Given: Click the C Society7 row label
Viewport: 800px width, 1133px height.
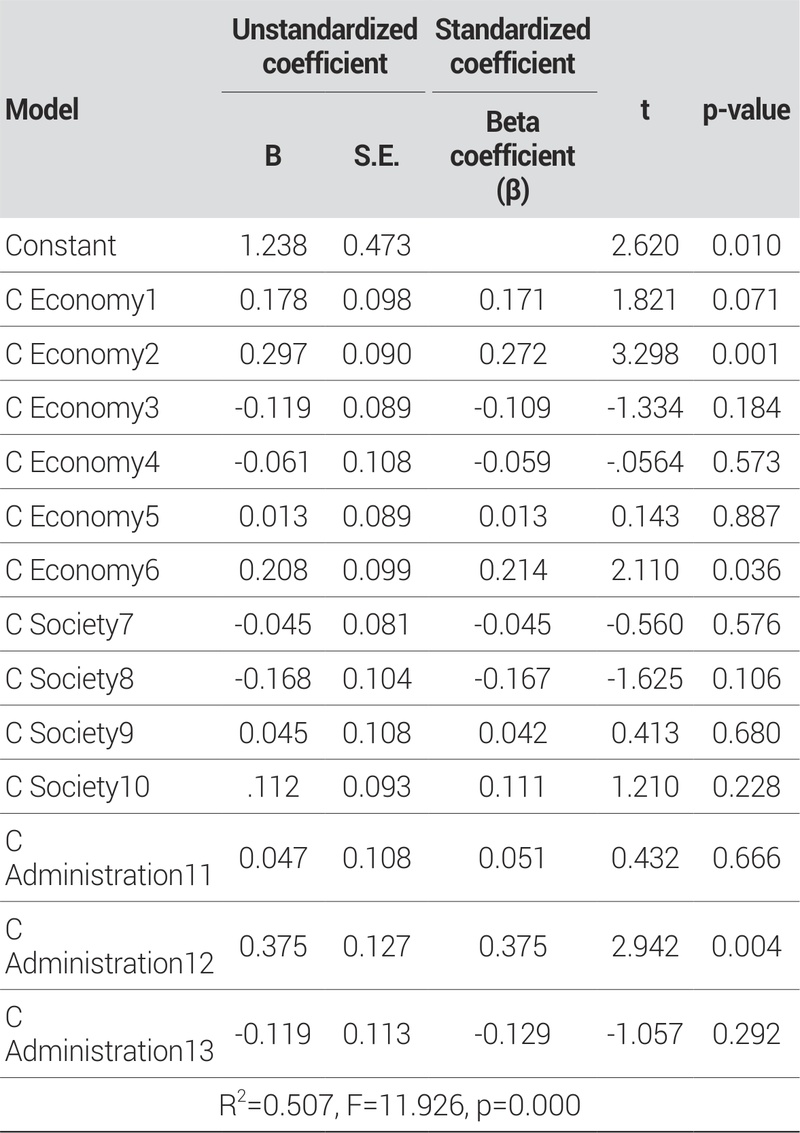Looking at the screenshot, I should point(77,624).
